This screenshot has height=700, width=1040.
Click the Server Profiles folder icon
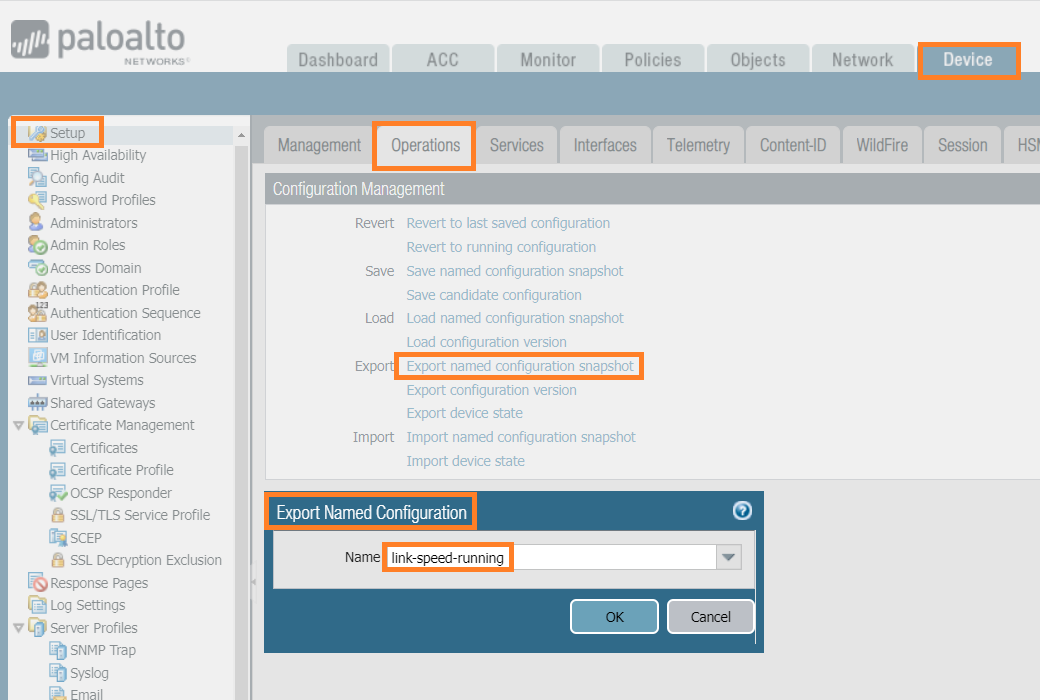pos(37,627)
